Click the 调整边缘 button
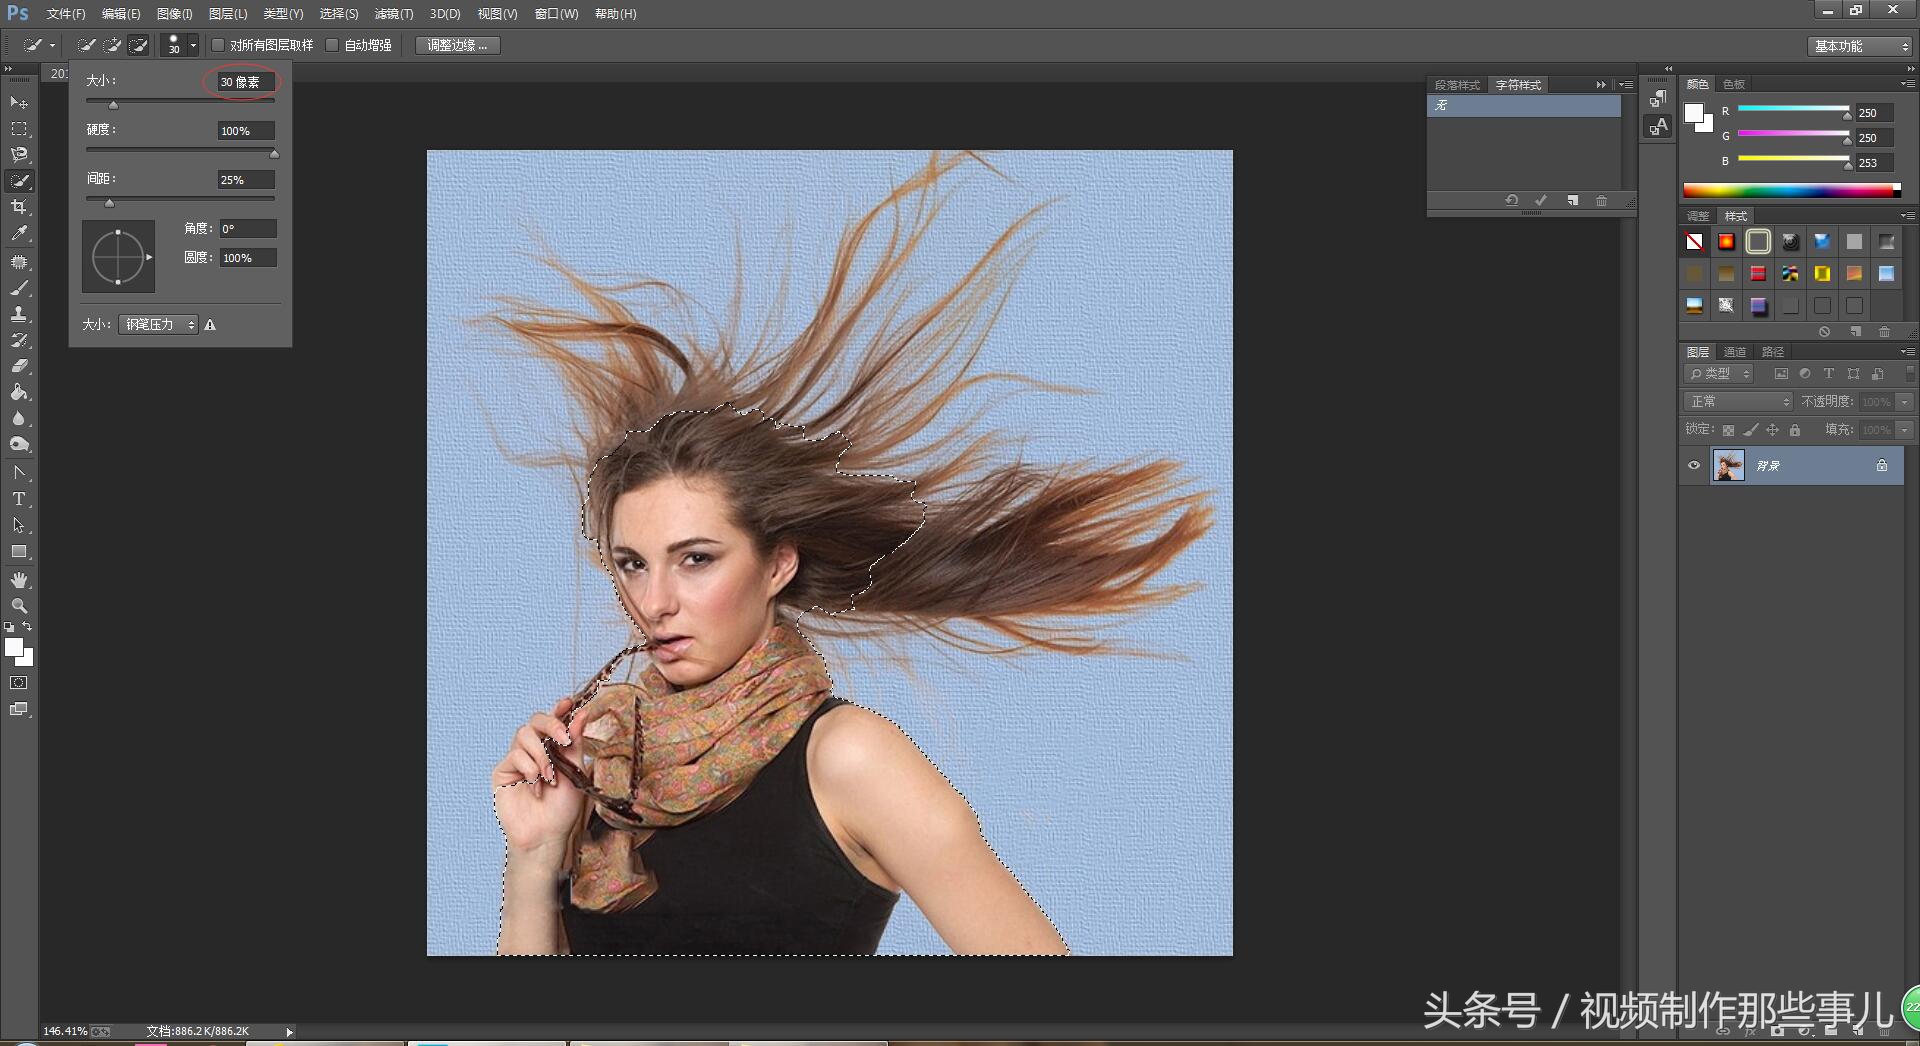Screen dimensions: 1920x1046 [457, 45]
